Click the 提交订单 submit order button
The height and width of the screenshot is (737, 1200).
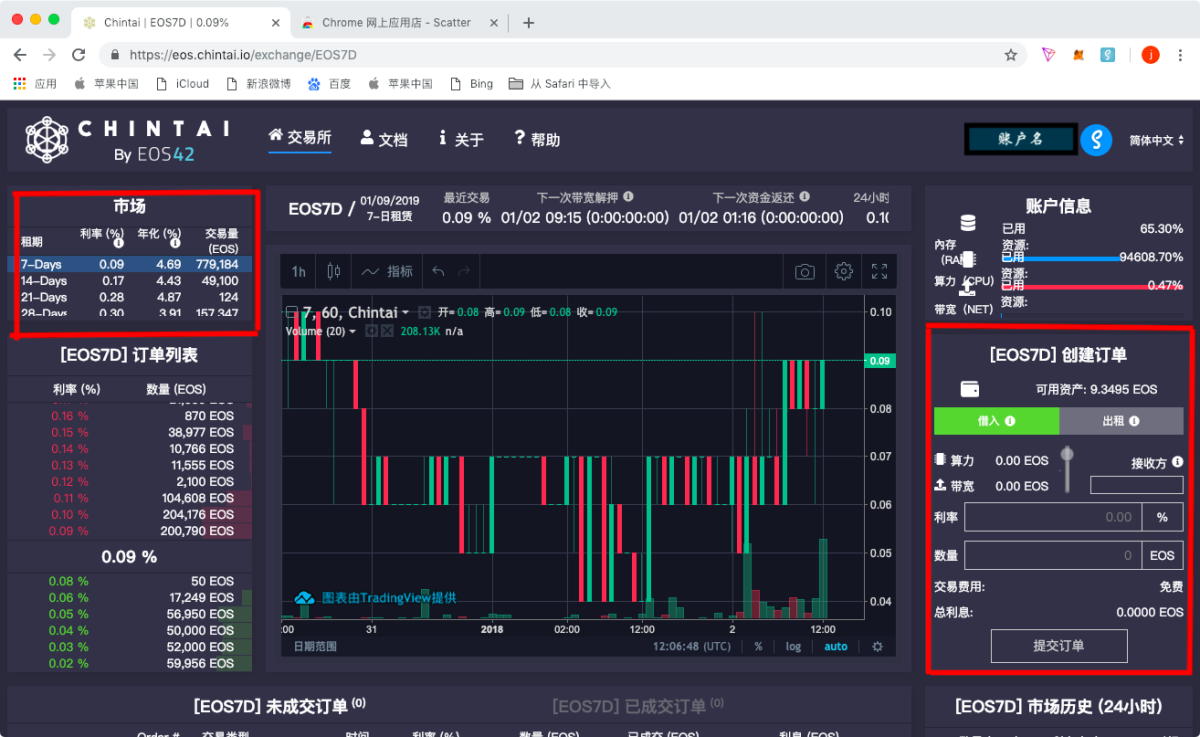[1059, 646]
